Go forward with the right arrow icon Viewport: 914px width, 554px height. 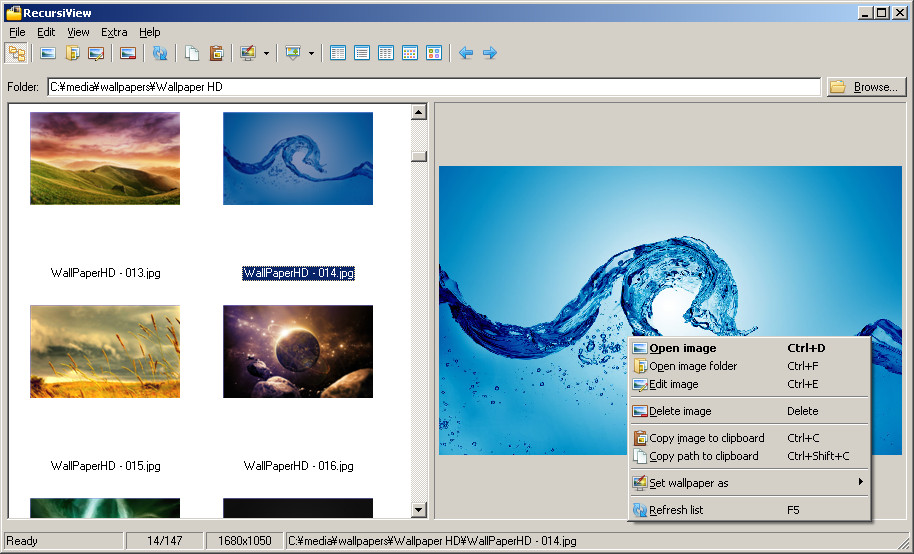pyautogui.click(x=490, y=53)
